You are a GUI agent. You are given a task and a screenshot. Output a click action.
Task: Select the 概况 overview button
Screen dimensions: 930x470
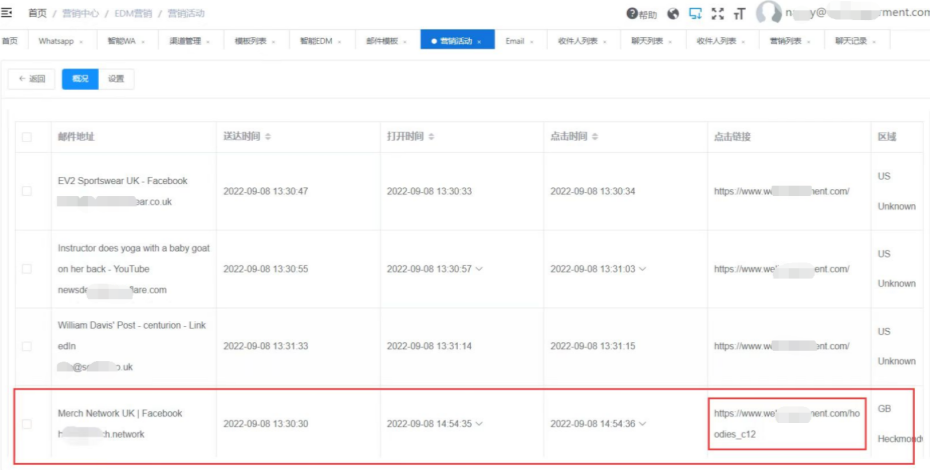tap(80, 79)
